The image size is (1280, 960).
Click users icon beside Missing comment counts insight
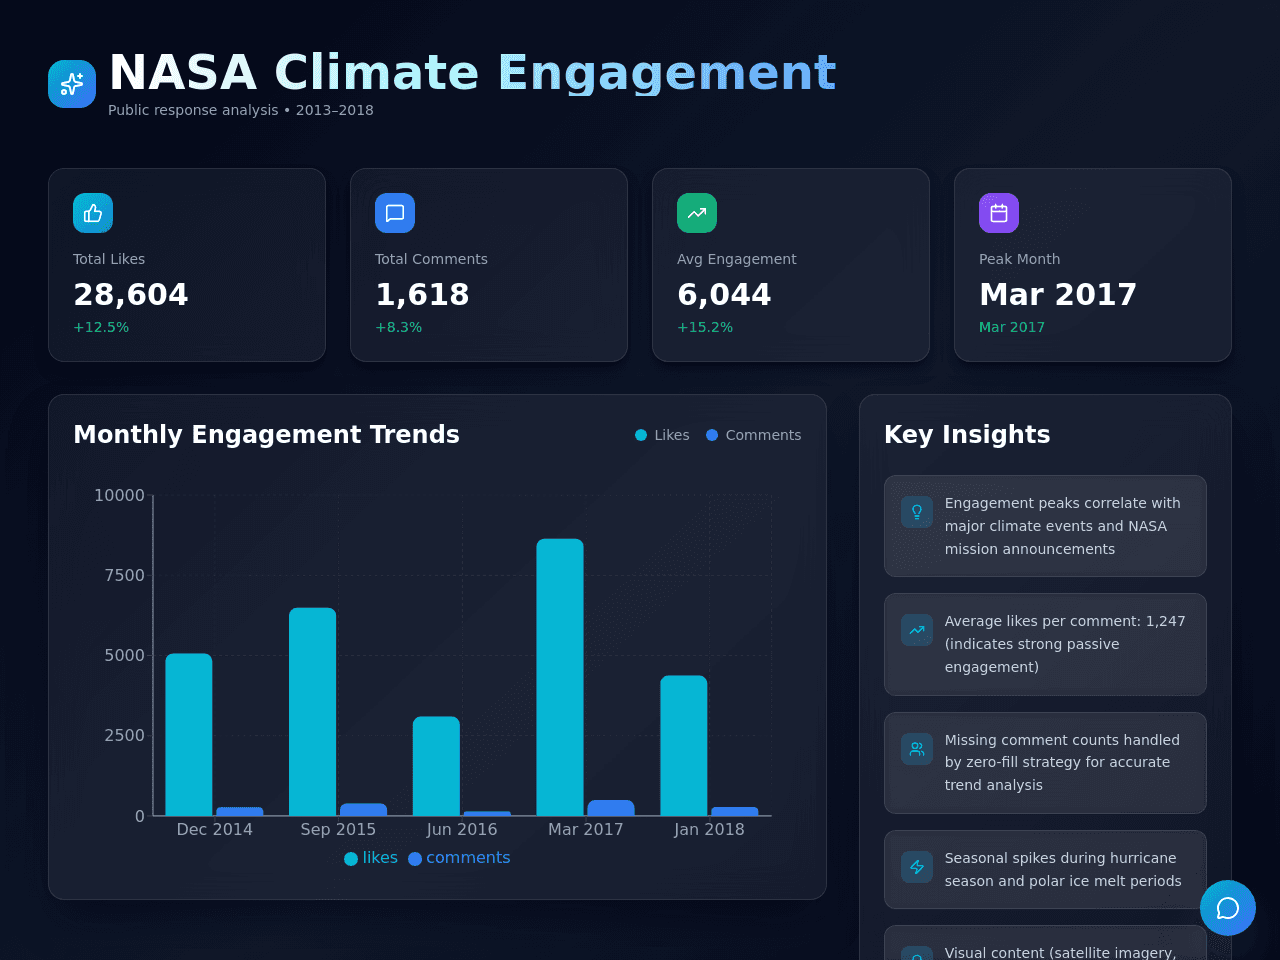(x=917, y=749)
